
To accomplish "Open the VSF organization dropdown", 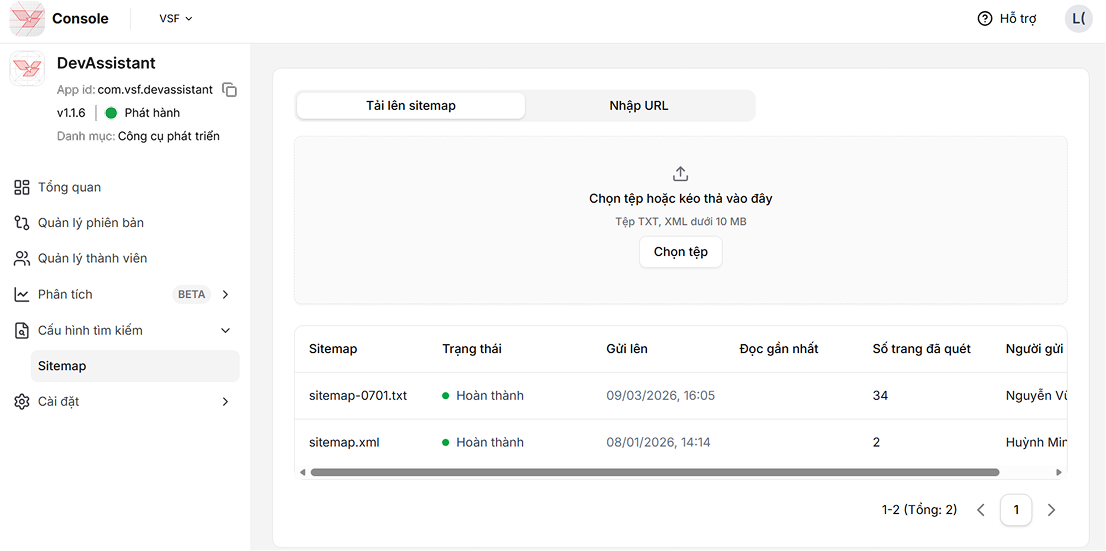I will (176, 19).
